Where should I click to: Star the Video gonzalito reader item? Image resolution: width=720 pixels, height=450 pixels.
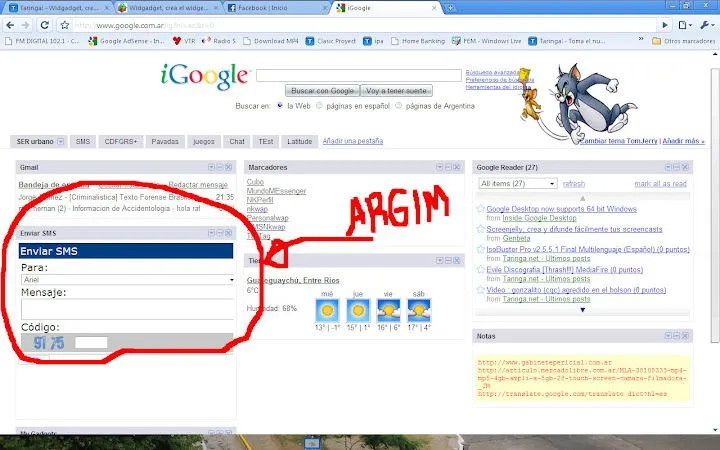(480, 290)
